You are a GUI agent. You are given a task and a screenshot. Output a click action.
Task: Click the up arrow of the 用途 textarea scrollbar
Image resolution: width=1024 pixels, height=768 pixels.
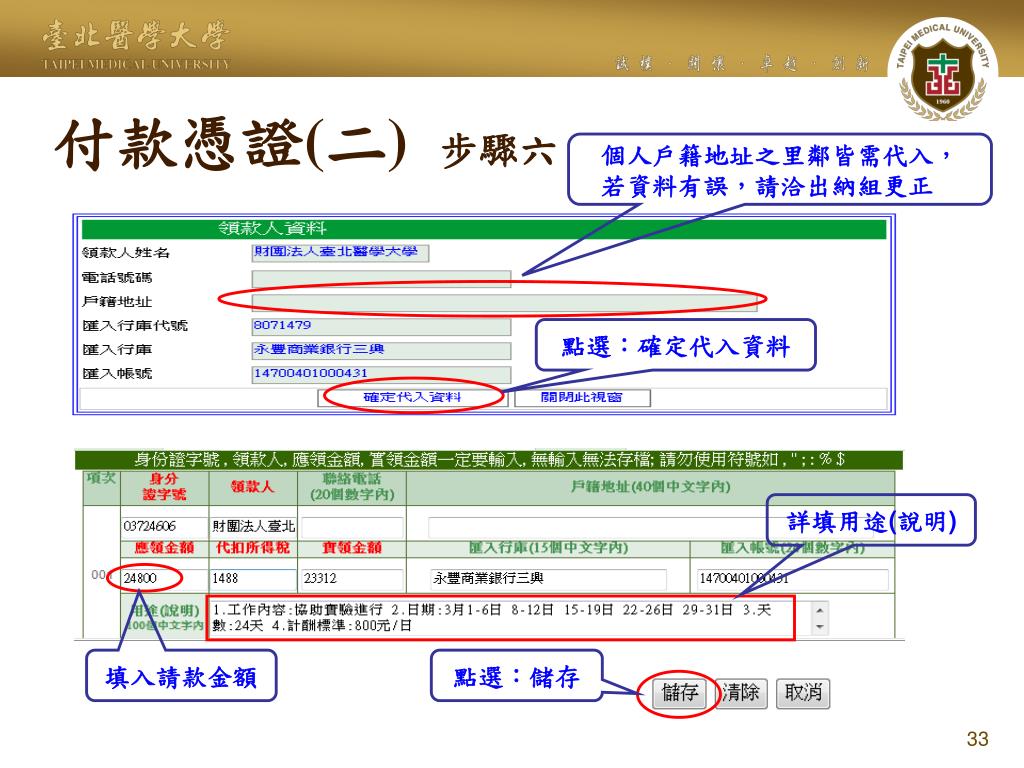(x=820, y=609)
